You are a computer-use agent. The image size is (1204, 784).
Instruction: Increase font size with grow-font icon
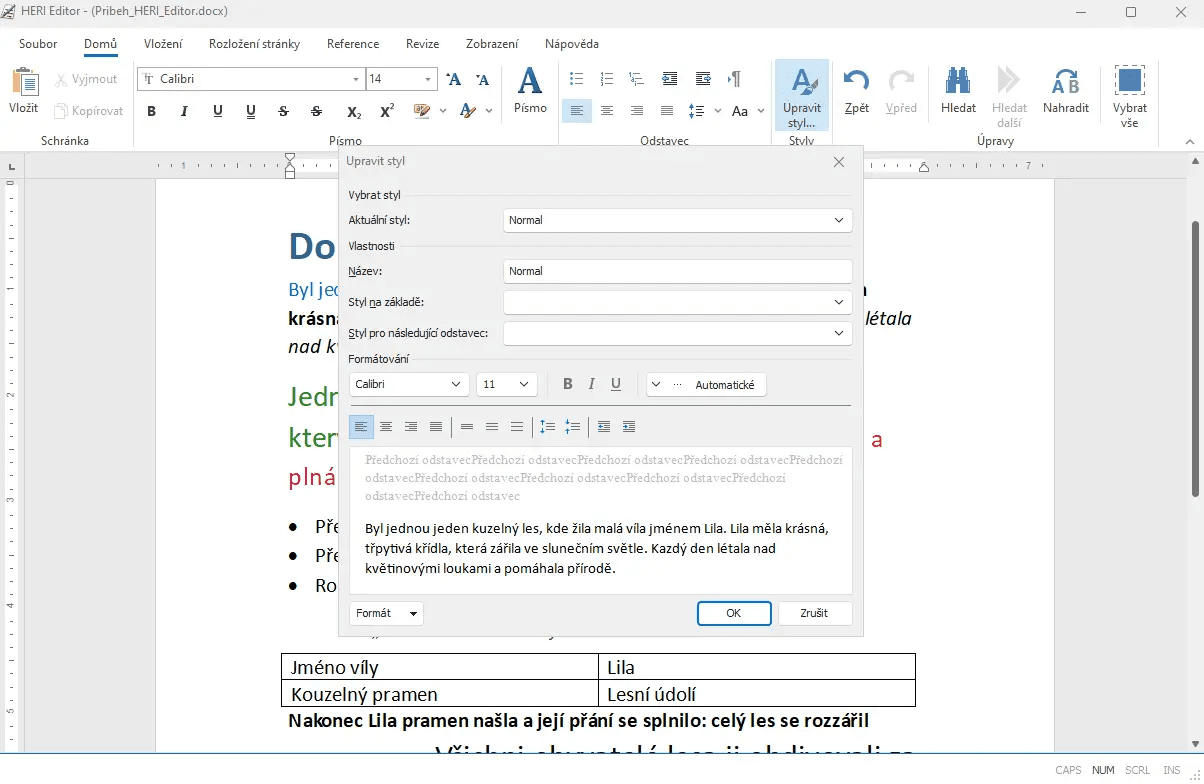coord(453,79)
